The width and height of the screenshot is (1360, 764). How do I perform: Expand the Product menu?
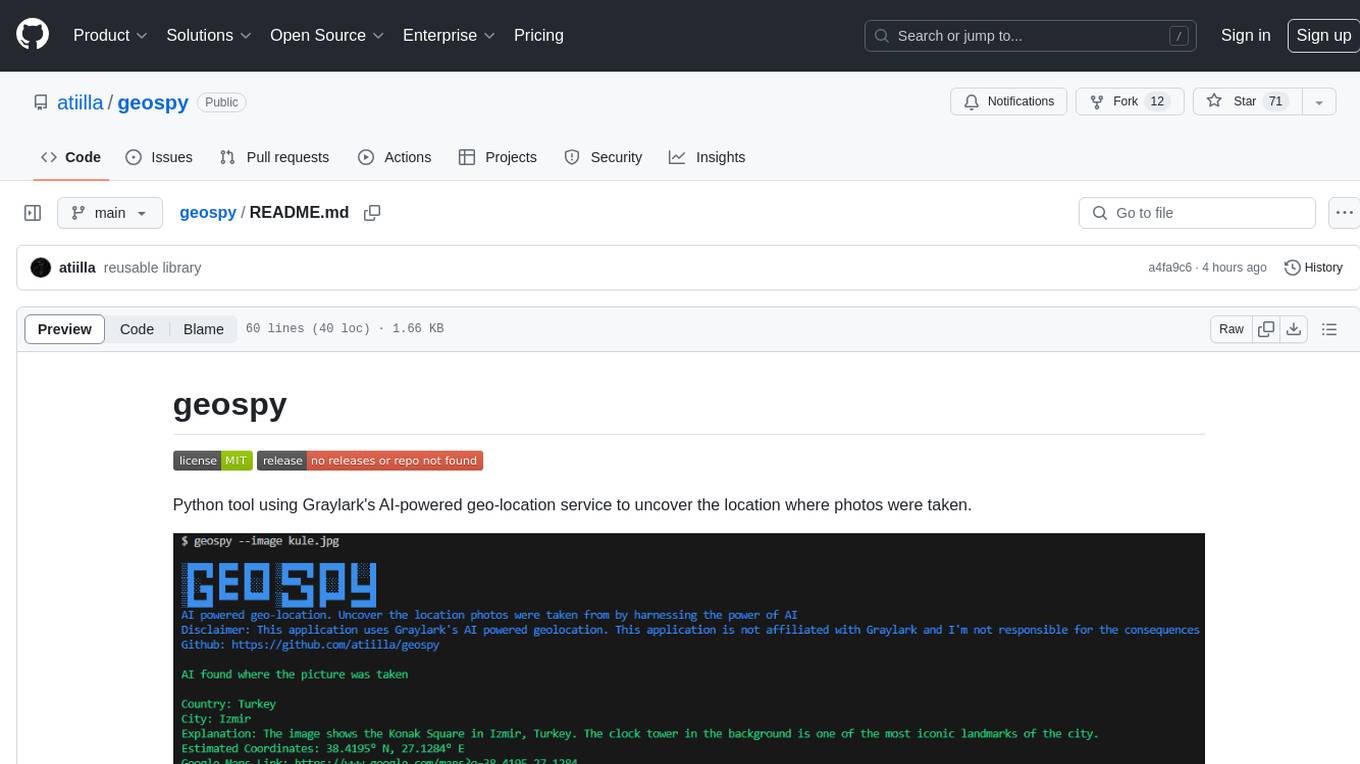(110, 35)
